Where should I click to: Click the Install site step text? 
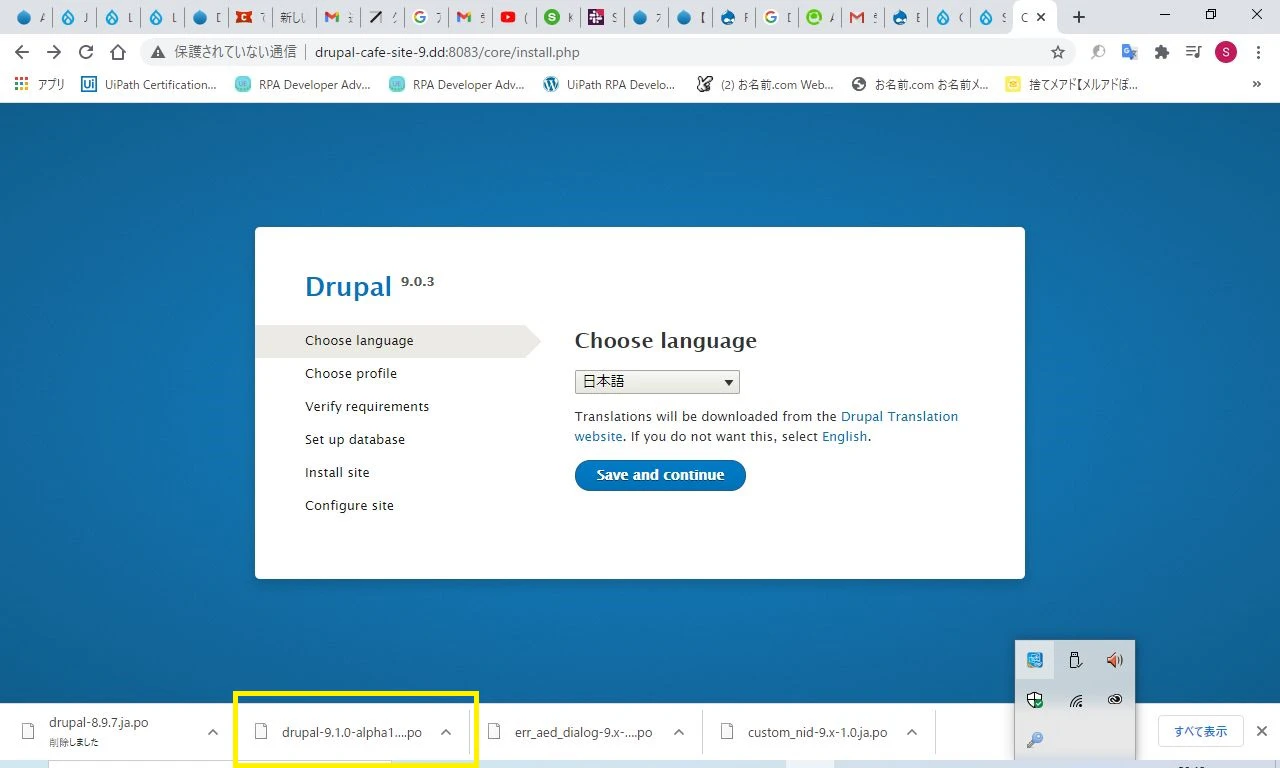pos(337,472)
